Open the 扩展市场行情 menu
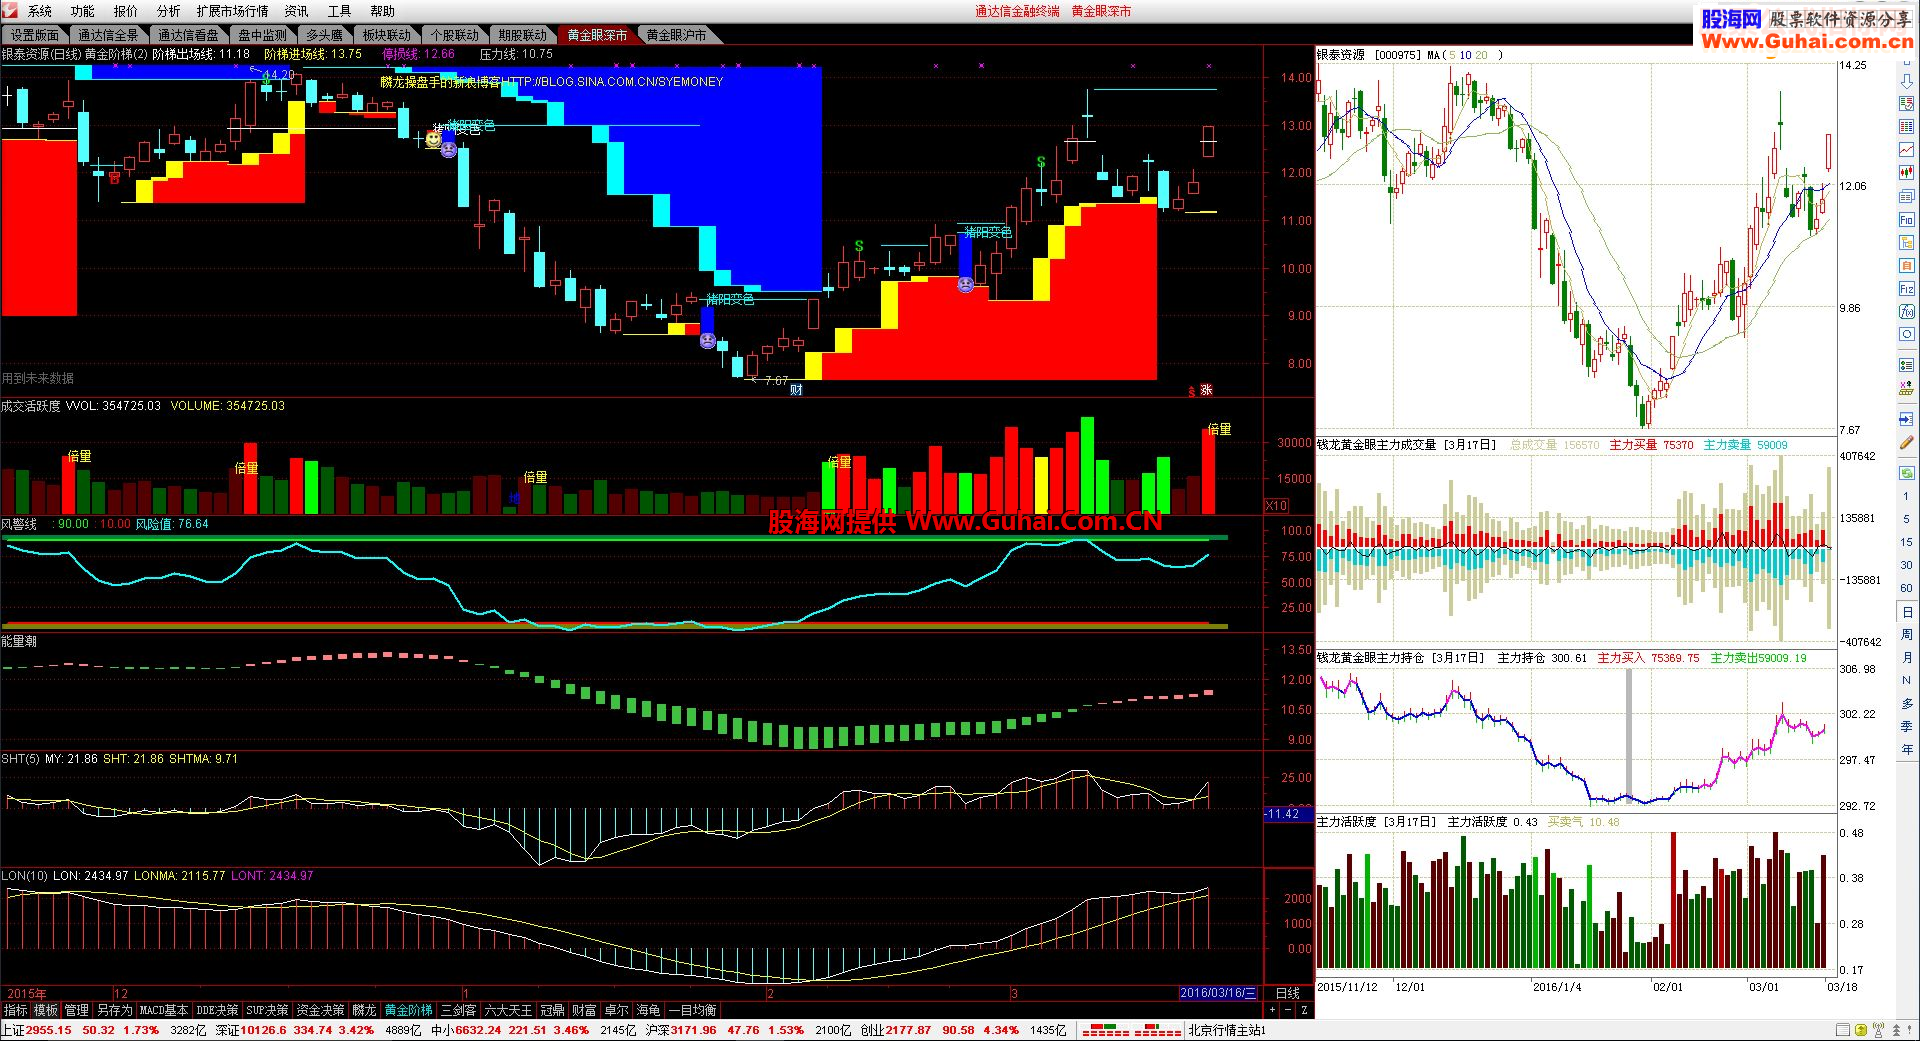The image size is (1920, 1041). pyautogui.click(x=233, y=11)
